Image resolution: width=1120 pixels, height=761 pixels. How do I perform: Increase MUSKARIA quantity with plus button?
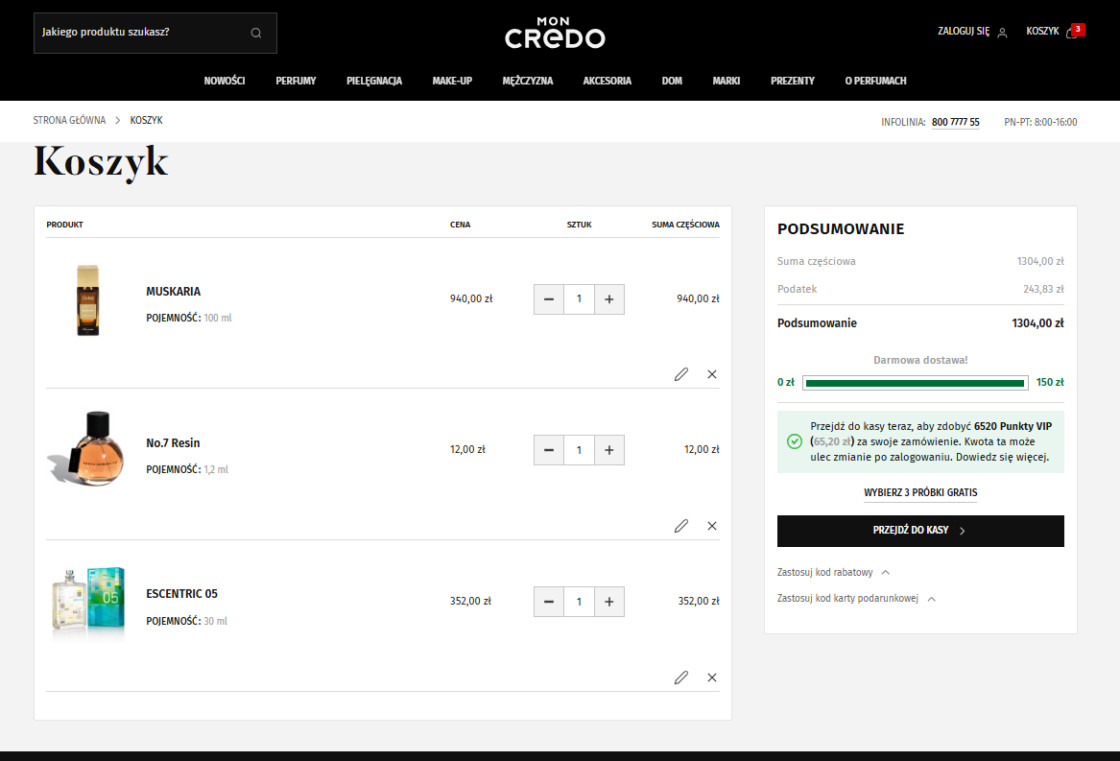[609, 299]
